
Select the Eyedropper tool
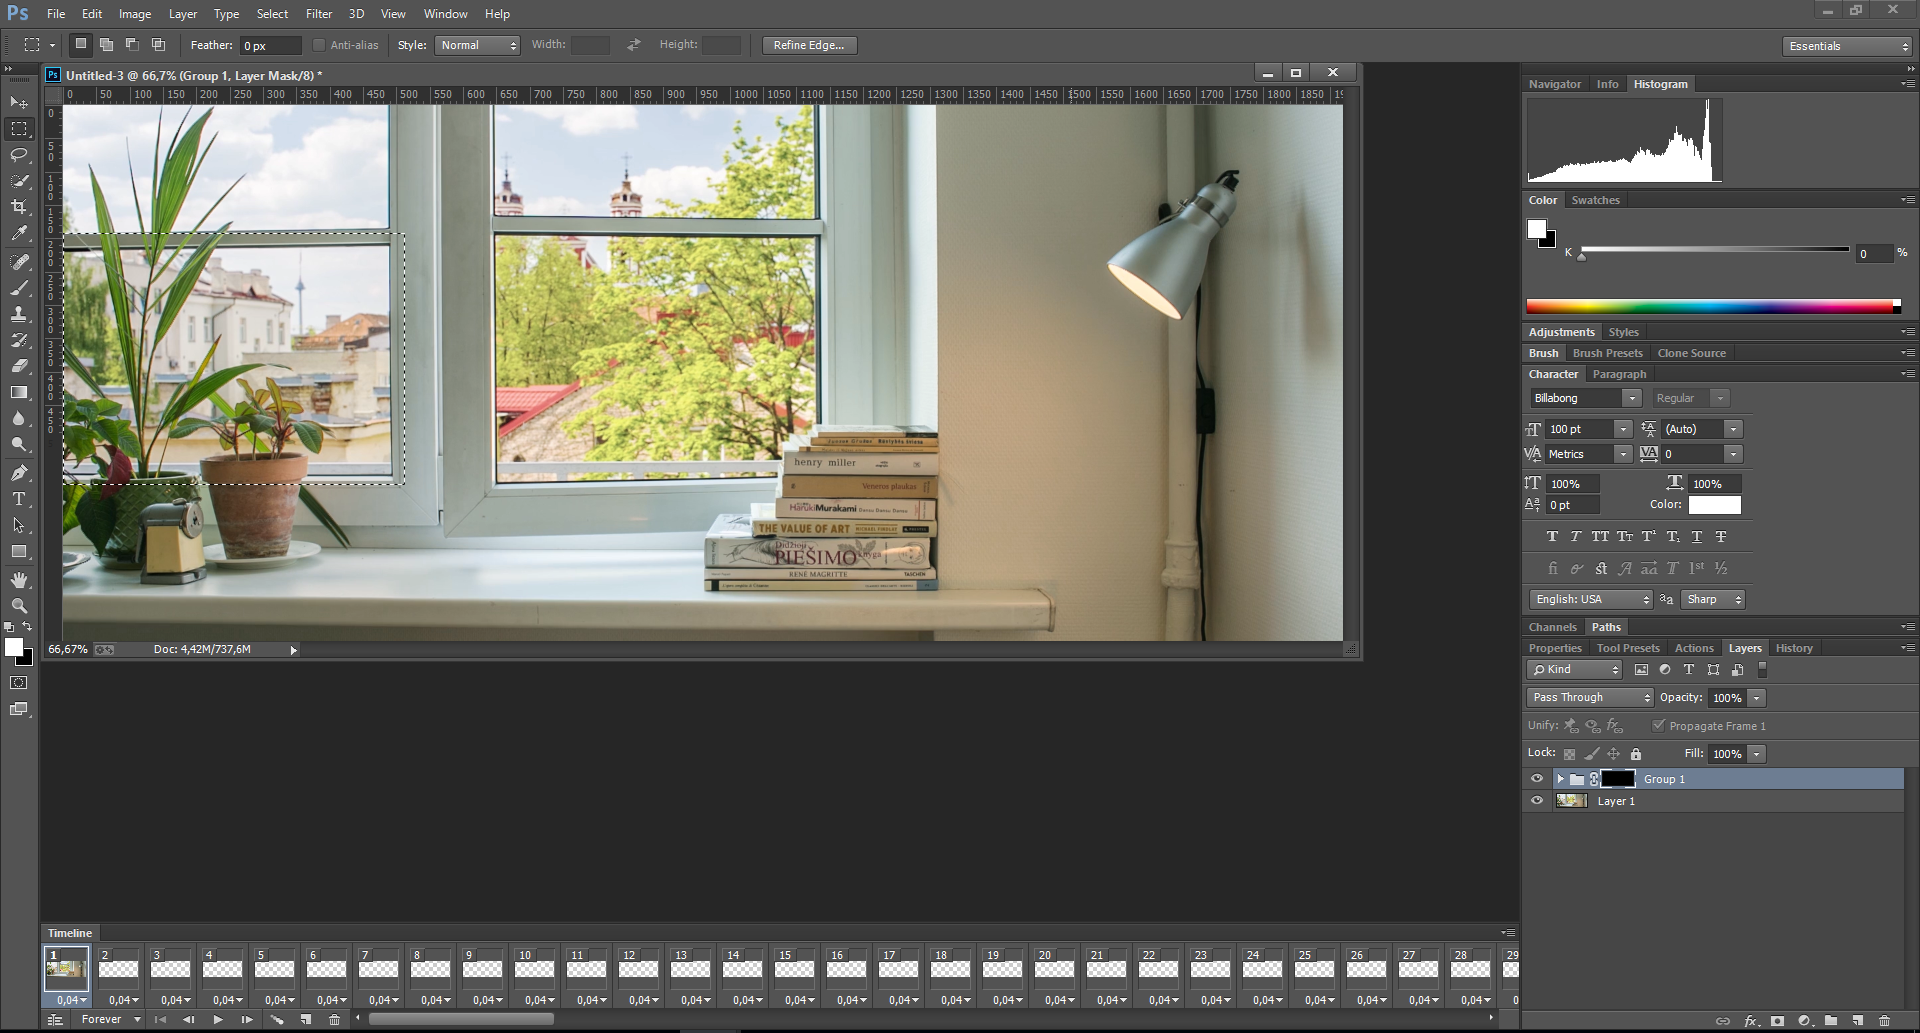click(x=19, y=233)
